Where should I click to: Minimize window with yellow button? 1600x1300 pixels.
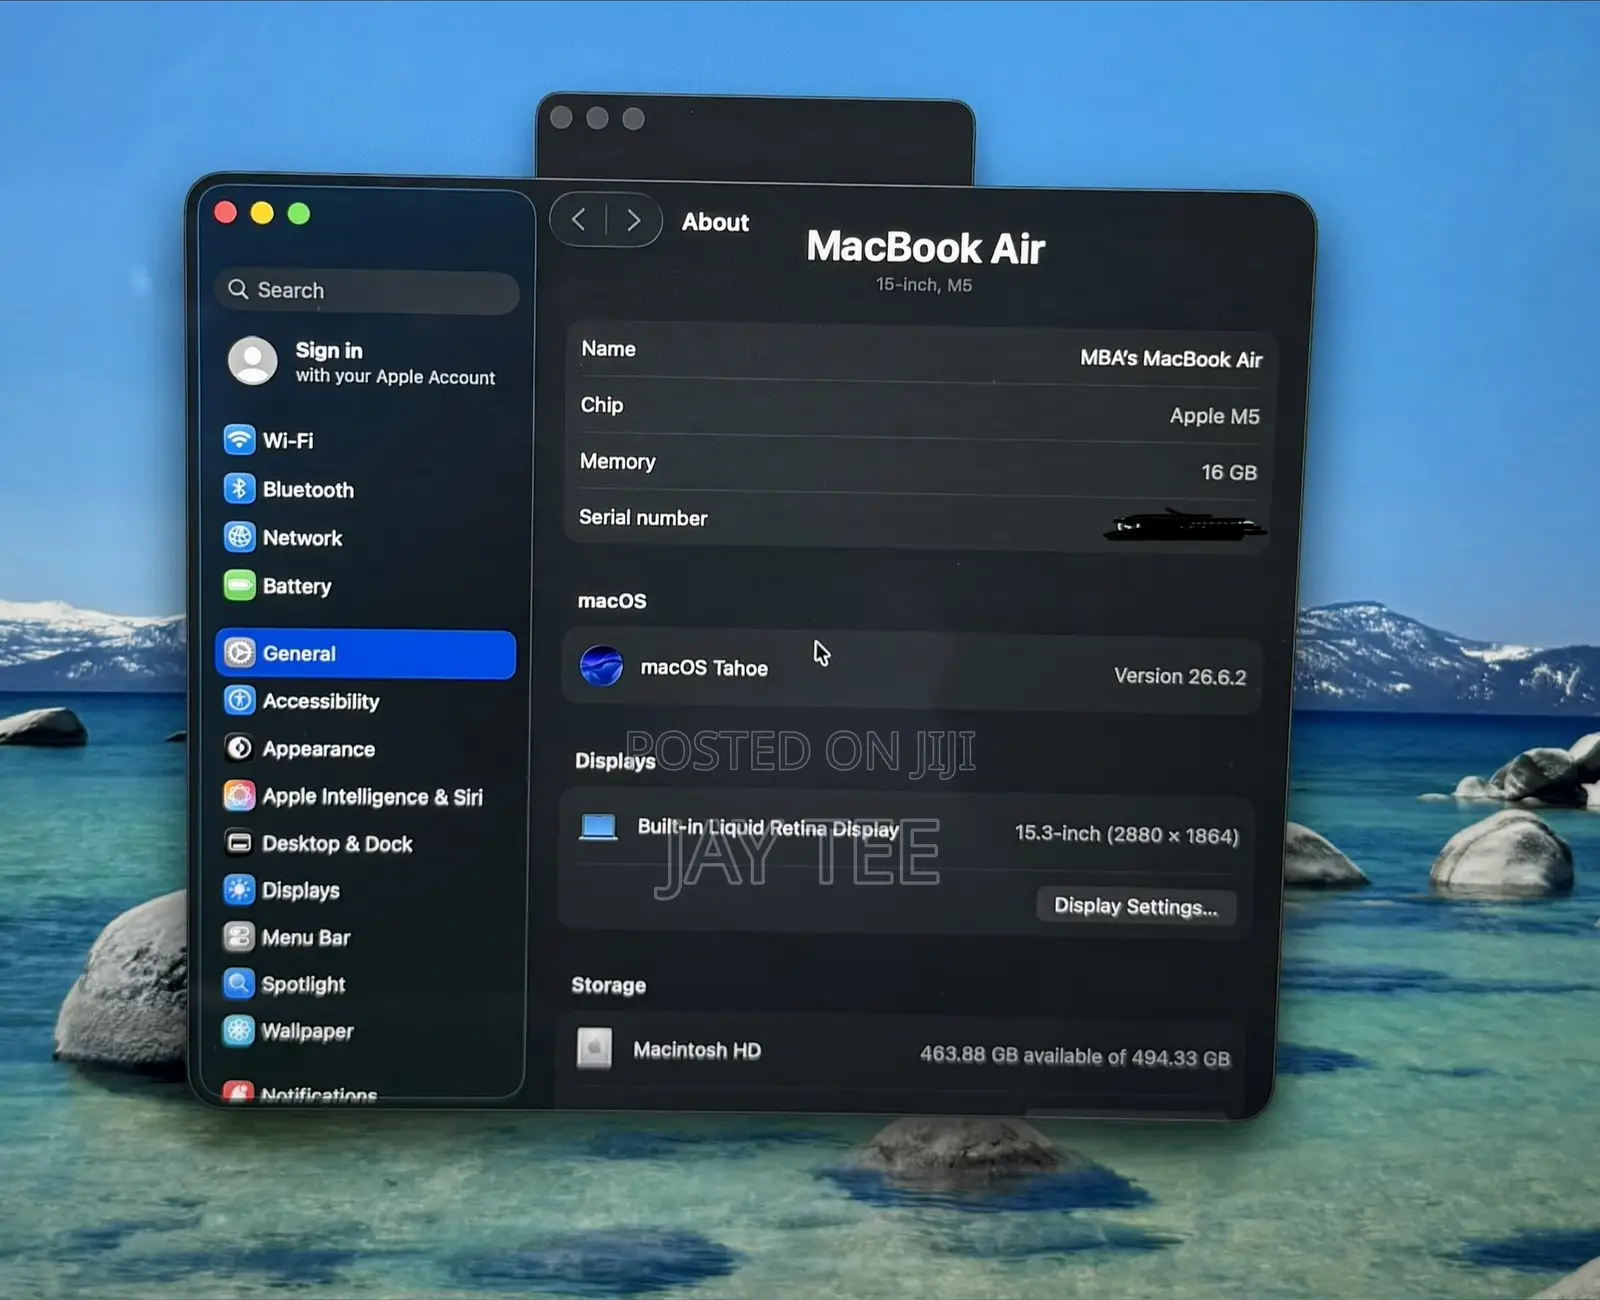point(262,213)
